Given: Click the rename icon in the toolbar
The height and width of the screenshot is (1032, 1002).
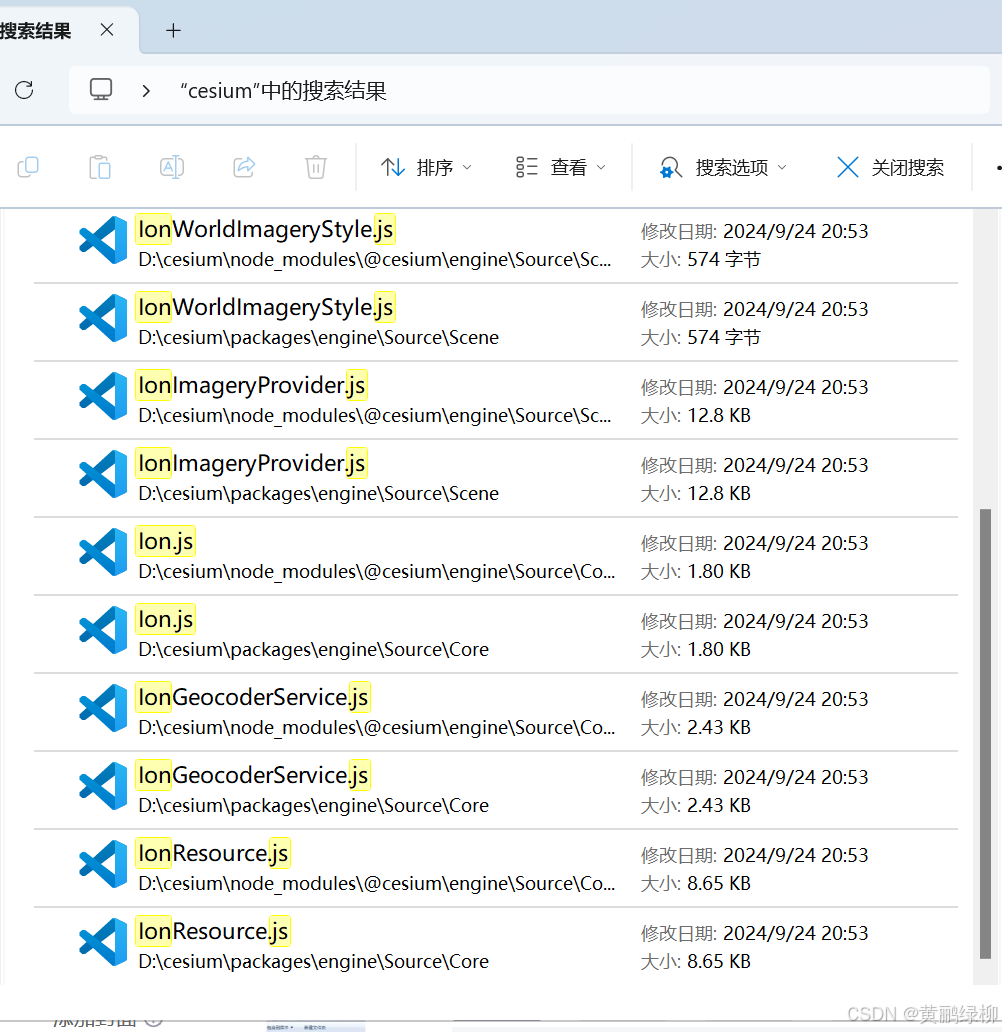Looking at the screenshot, I should [172, 167].
